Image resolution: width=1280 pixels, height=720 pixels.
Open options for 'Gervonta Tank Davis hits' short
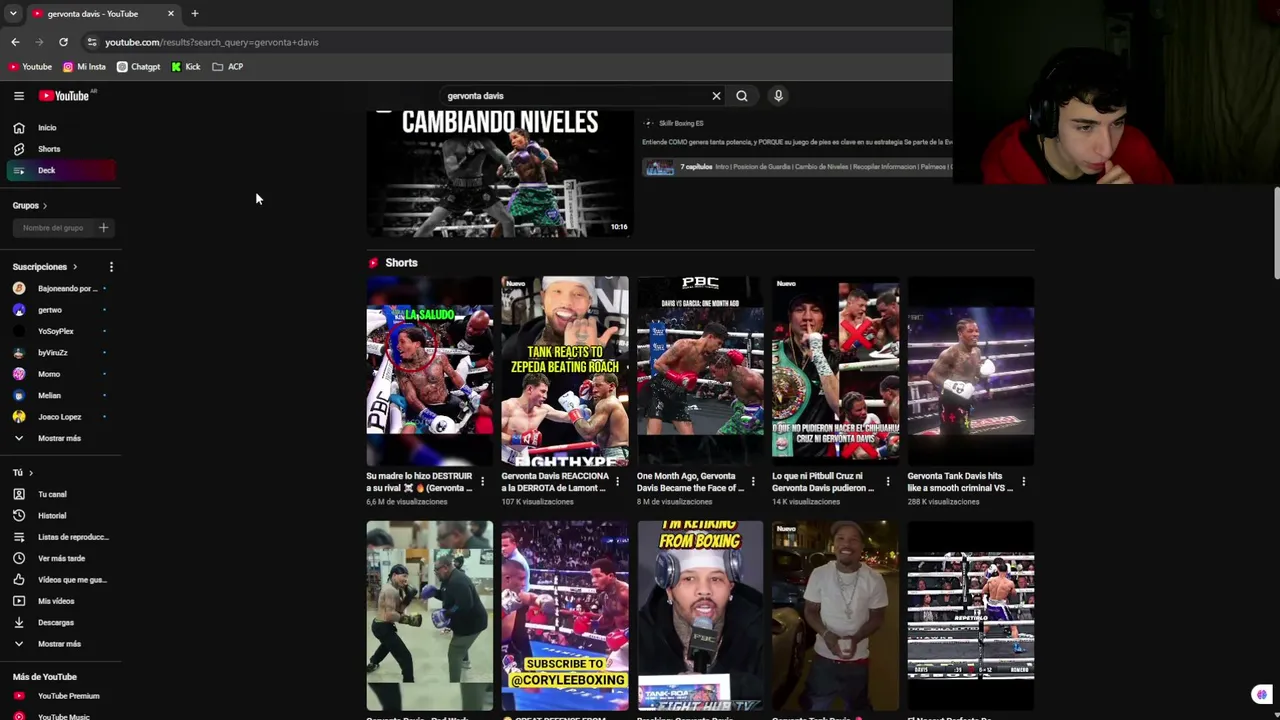point(1023,482)
